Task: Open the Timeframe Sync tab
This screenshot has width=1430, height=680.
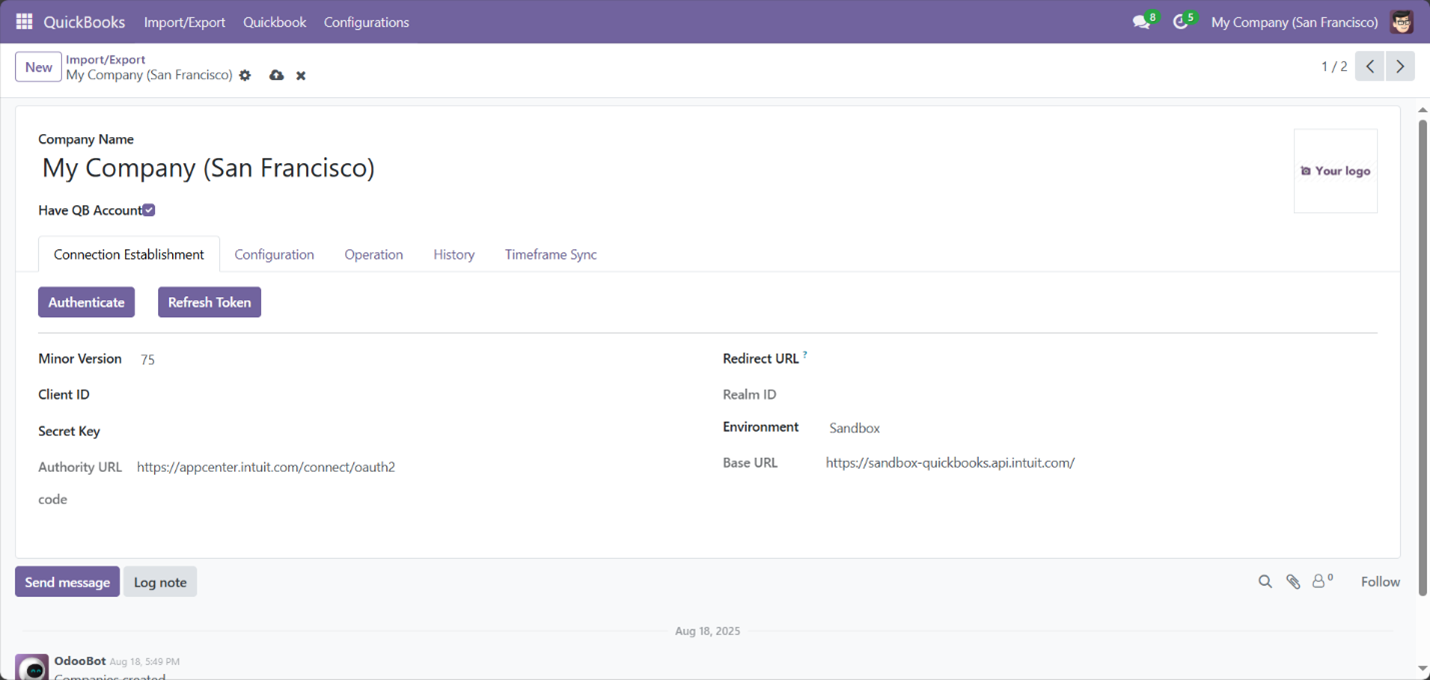Action: (x=550, y=254)
